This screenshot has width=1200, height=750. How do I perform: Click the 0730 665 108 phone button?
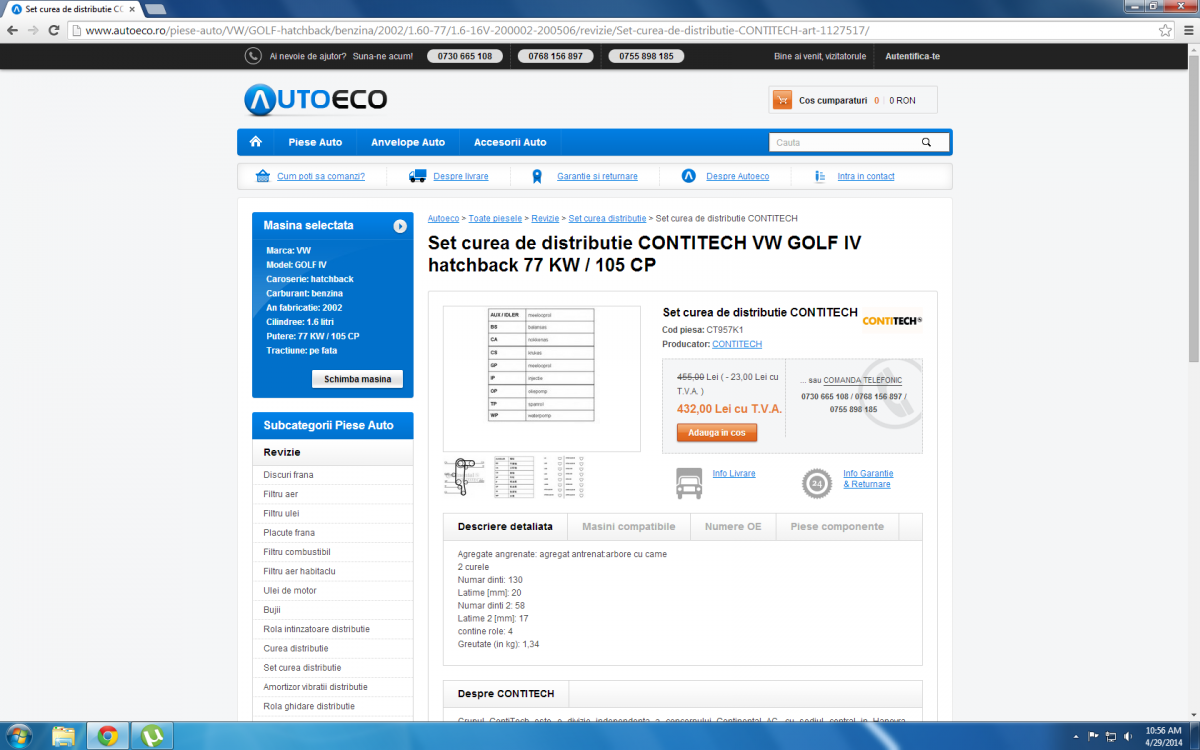(465, 56)
